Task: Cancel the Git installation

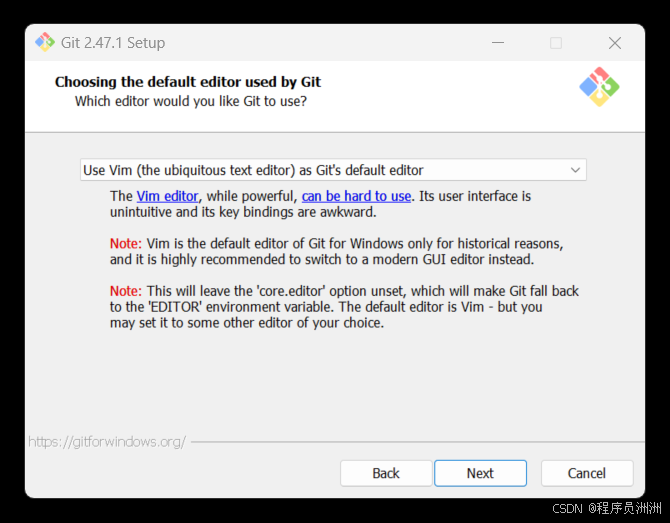Action: [x=587, y=473]
